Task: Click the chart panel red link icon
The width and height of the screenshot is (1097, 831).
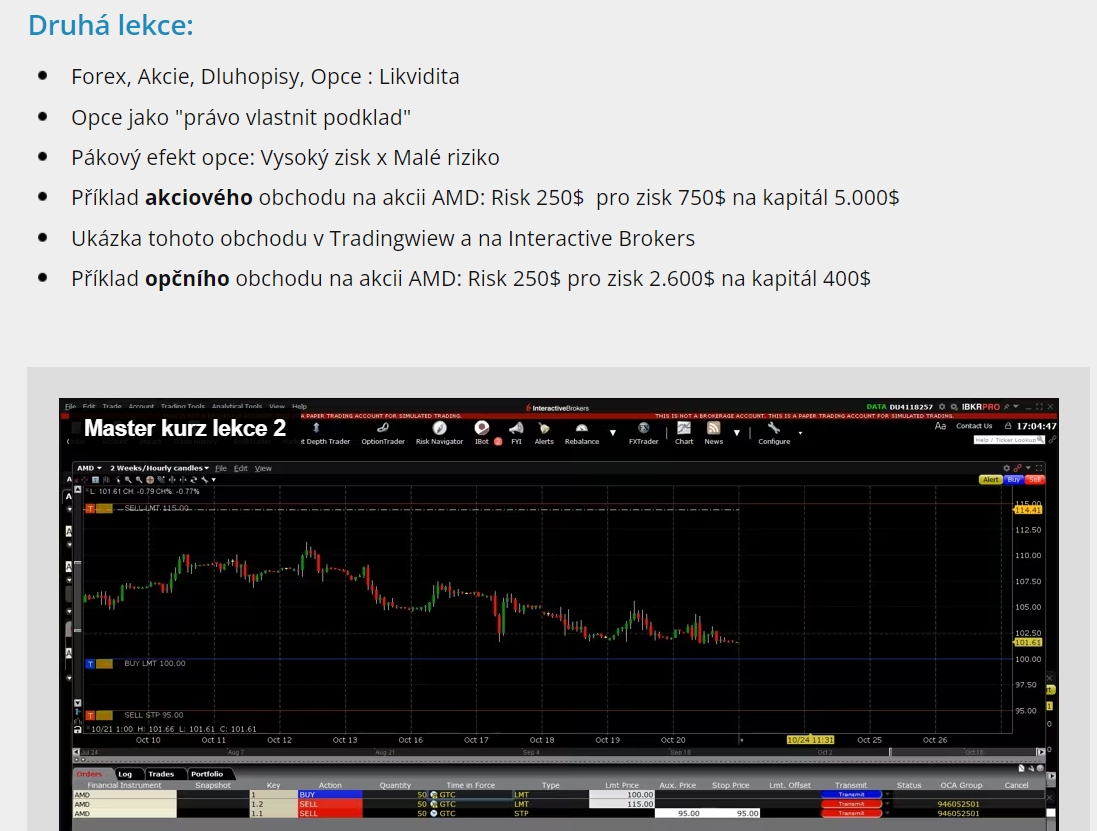Action: 1018,468
